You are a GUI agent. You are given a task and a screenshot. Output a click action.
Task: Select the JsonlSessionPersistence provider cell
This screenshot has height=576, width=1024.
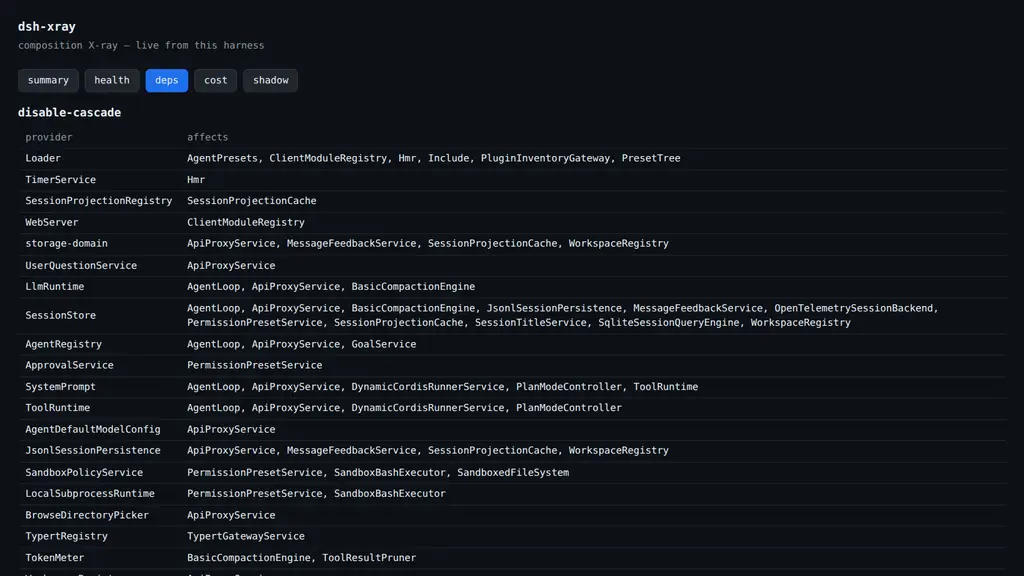coord(93,450)
